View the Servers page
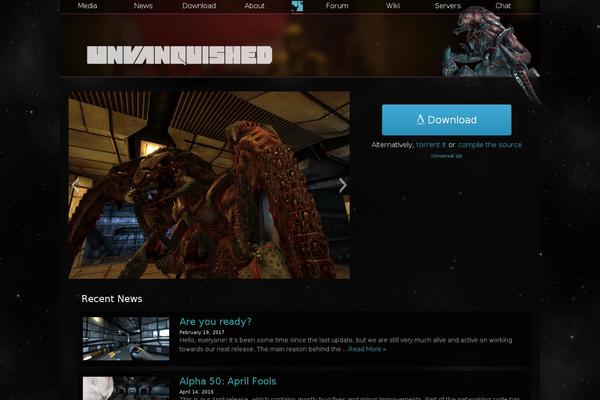This screenshot has height=400, width=600. click(448, 6)
